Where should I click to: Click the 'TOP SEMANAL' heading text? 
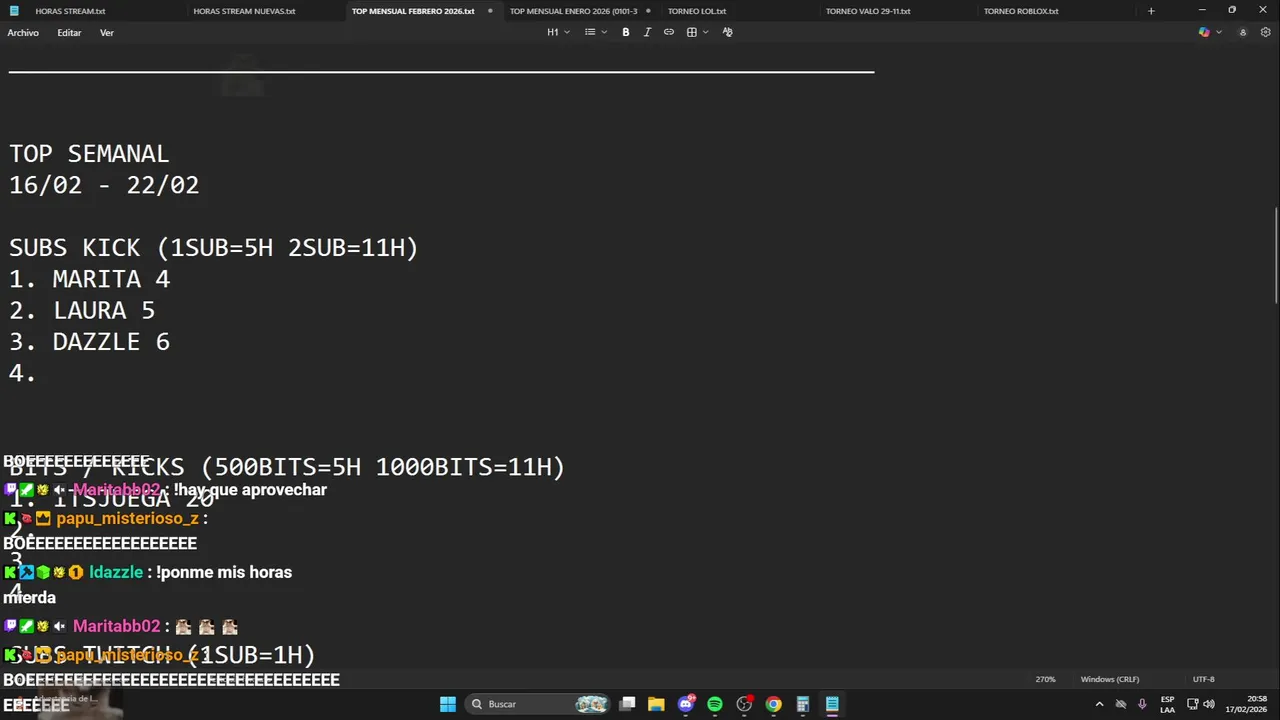coord(89,154)
